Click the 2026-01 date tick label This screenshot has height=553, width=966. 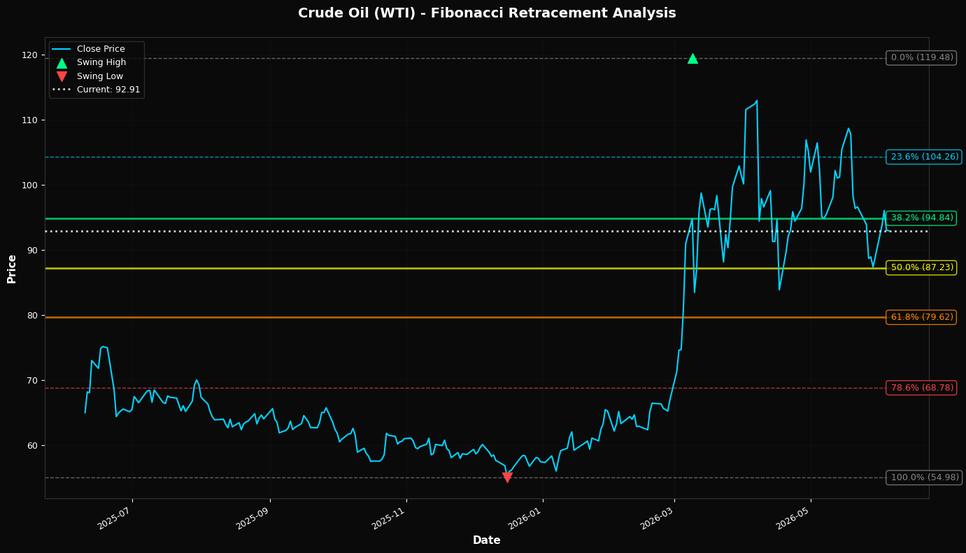click(526, 517)
